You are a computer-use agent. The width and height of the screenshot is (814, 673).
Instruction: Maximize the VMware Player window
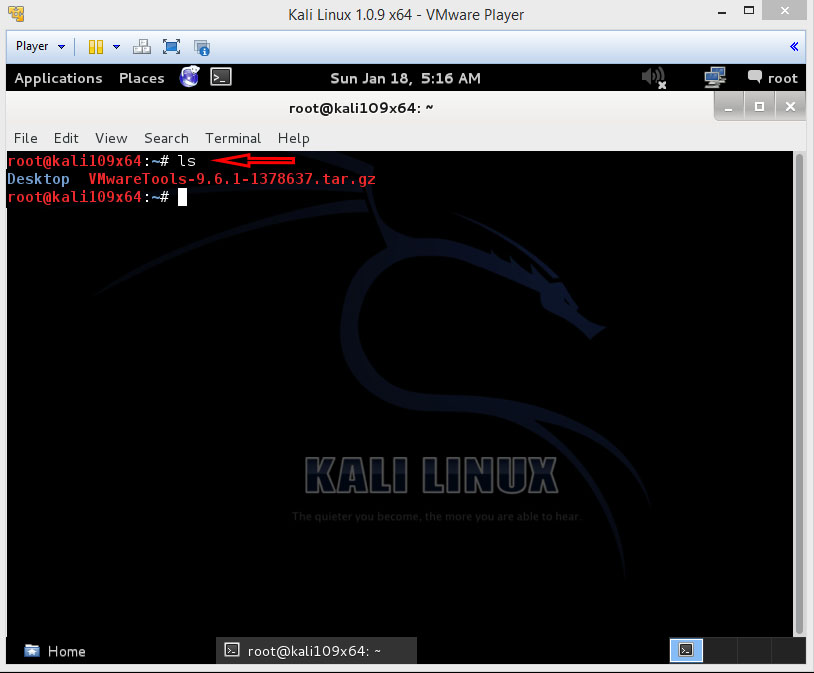tap(749, 11)
